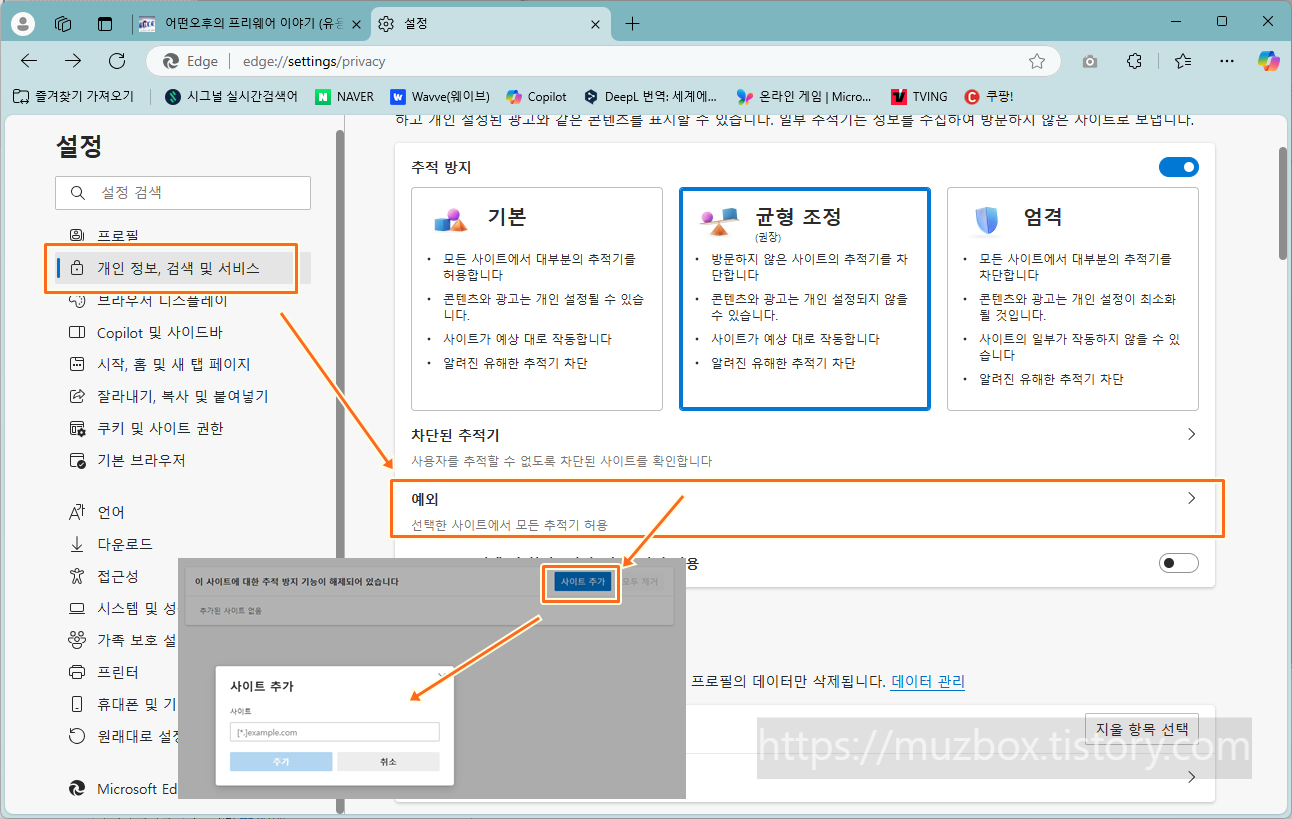Click the 접근성 accessibility icon in sidebar
Viewport: 1292px width, 819px height.
tap(77, 576)
